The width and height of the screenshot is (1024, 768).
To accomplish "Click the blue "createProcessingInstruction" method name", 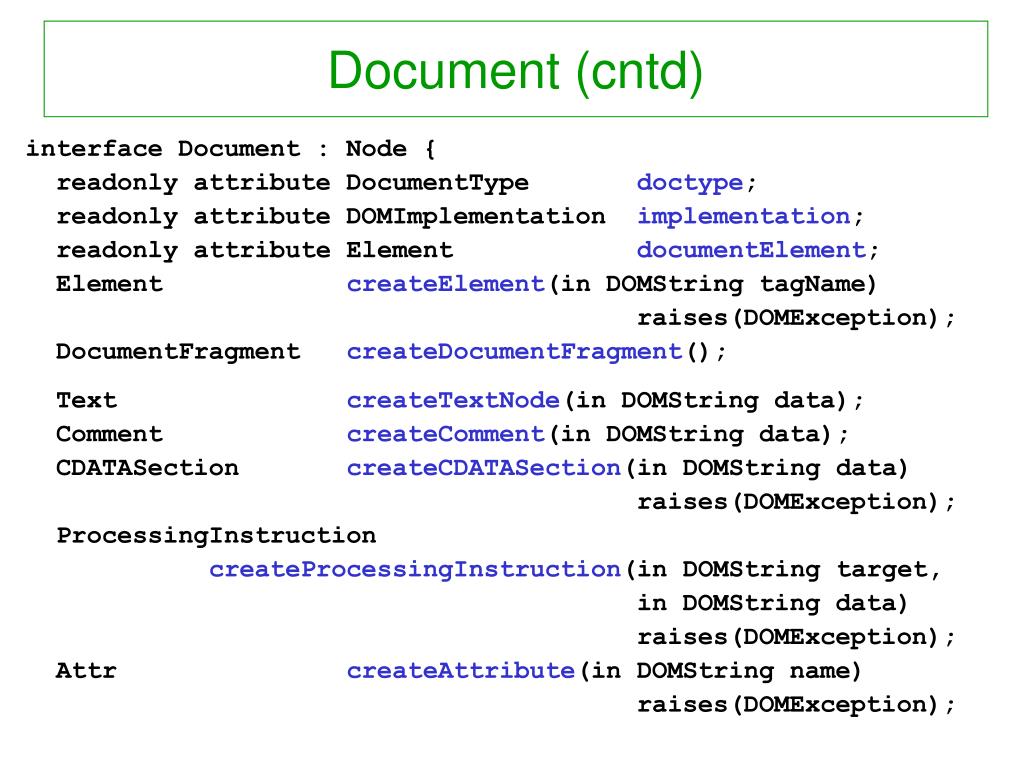I will (415, 569).
